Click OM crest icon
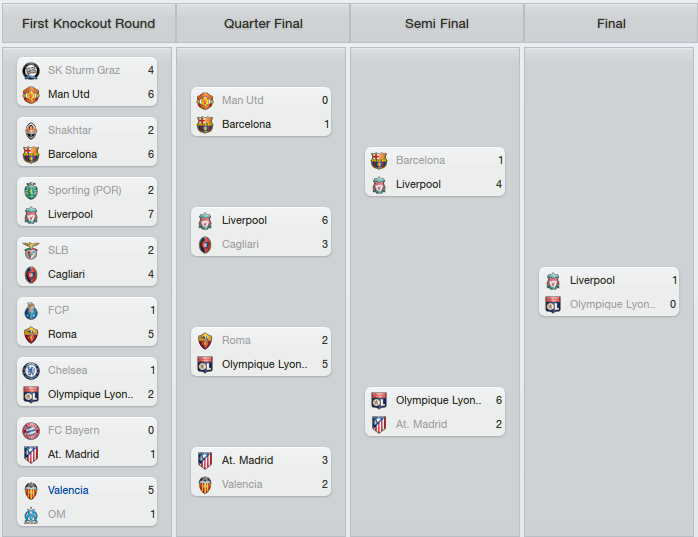 point(31,515)
